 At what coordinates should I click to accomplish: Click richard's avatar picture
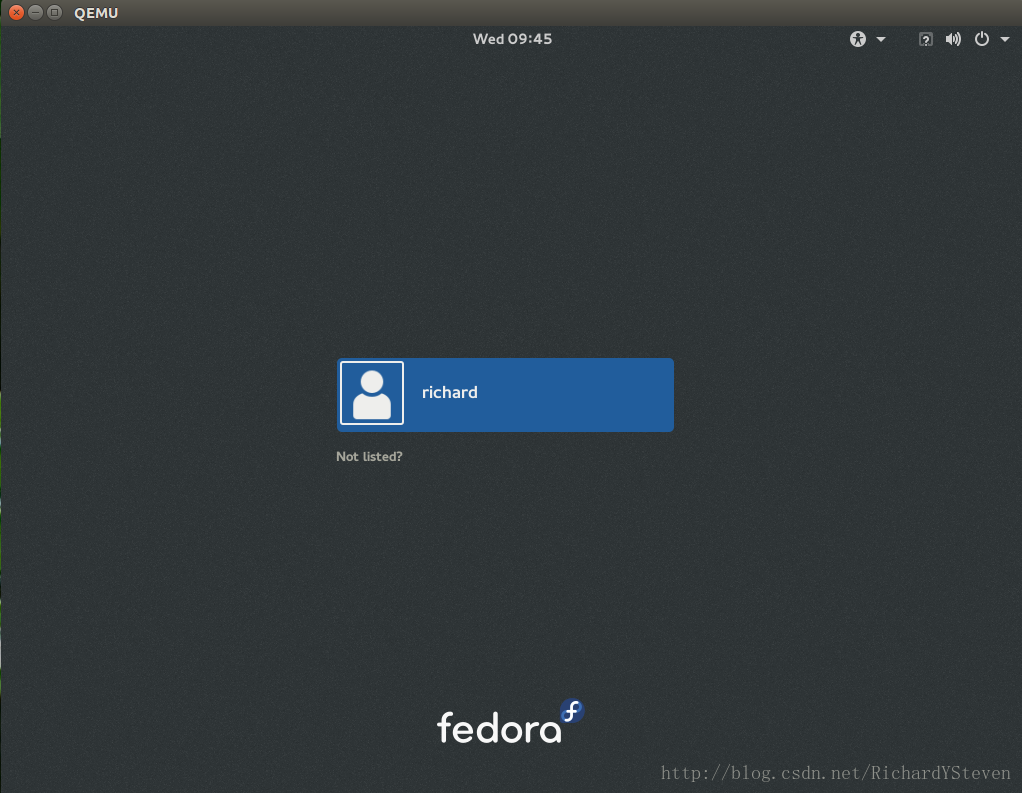[x=372, y=393]
